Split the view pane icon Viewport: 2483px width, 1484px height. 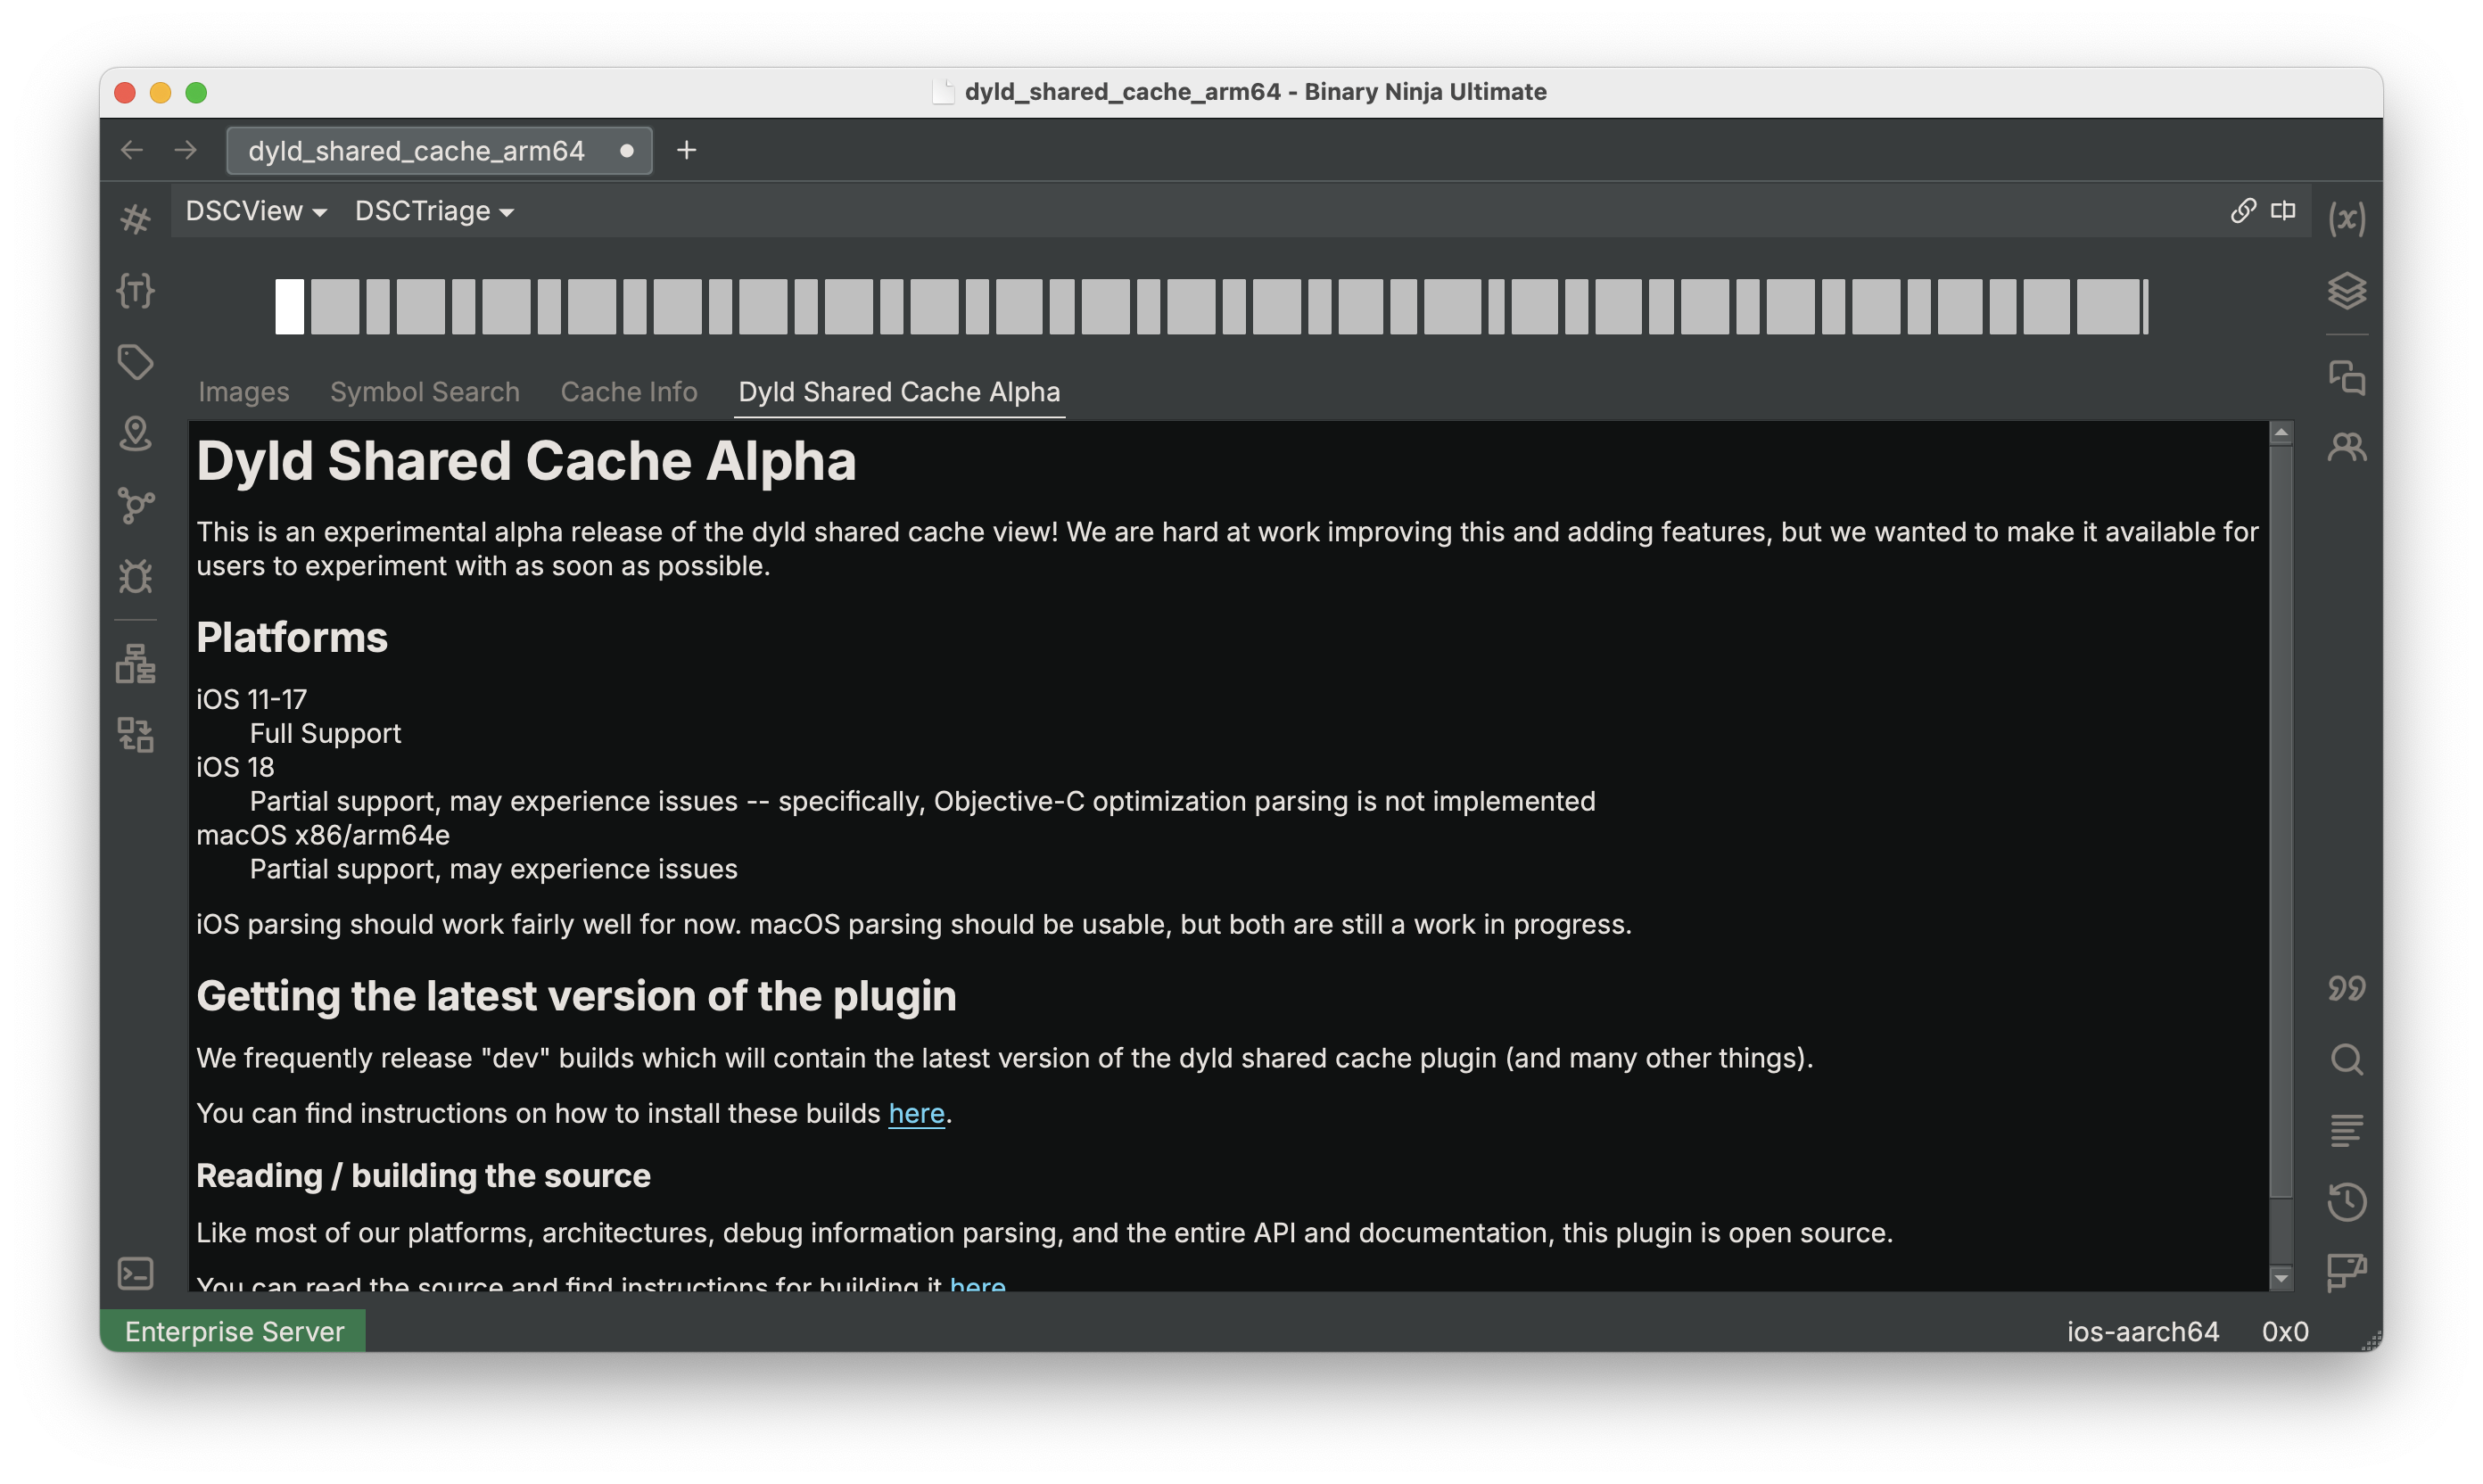[2282, 210]
